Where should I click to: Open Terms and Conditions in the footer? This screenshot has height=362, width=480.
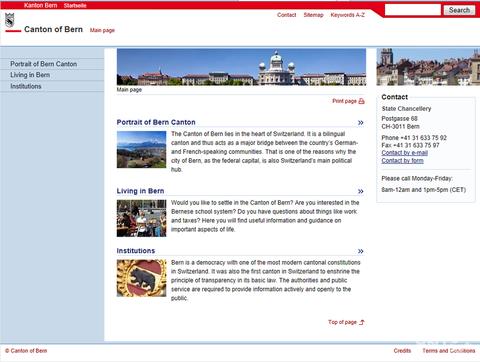pos(449,351)
